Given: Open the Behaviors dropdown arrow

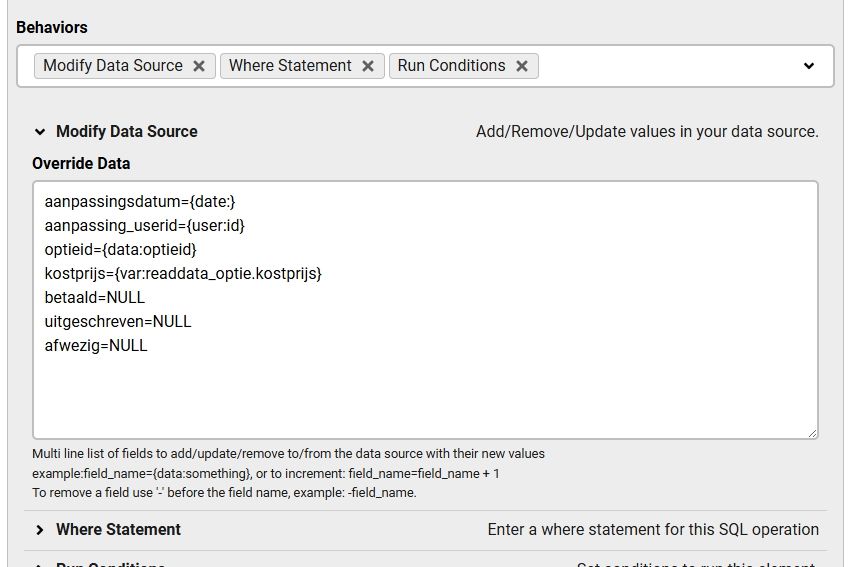Looking at the screenshot, I should (x=809, y=66).
